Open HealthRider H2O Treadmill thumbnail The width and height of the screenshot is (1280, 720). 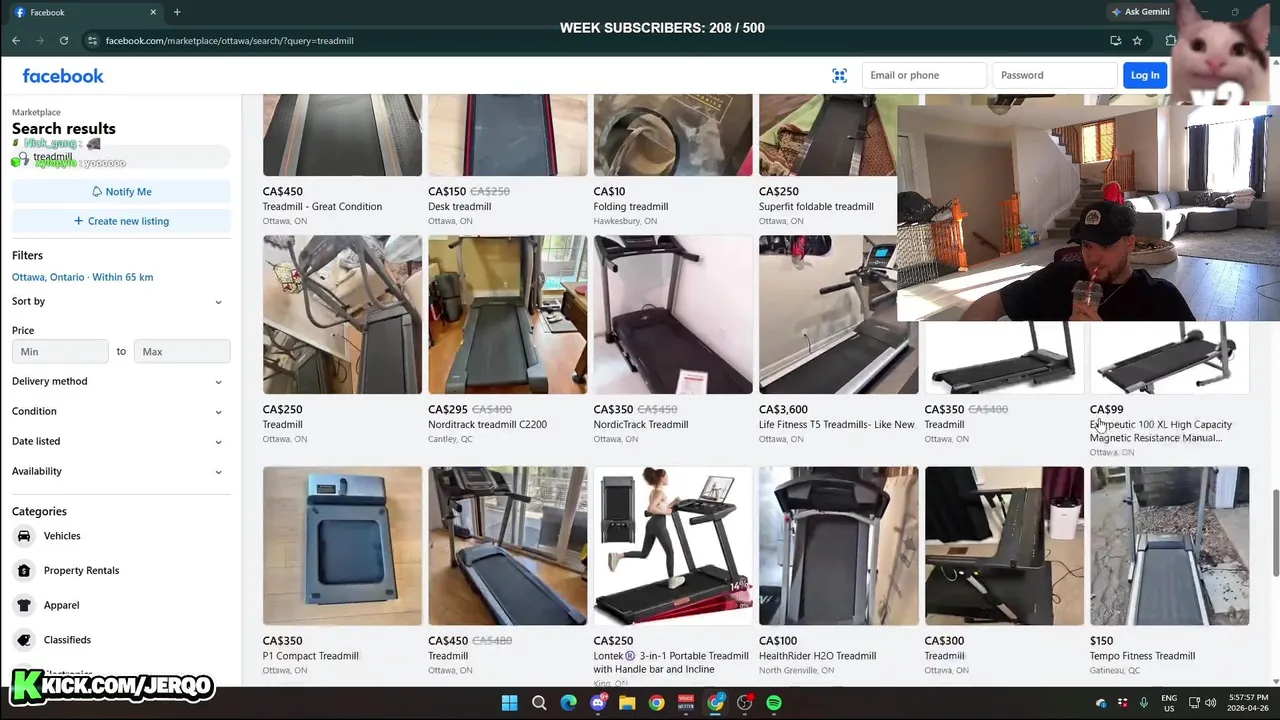pos(838,546)
